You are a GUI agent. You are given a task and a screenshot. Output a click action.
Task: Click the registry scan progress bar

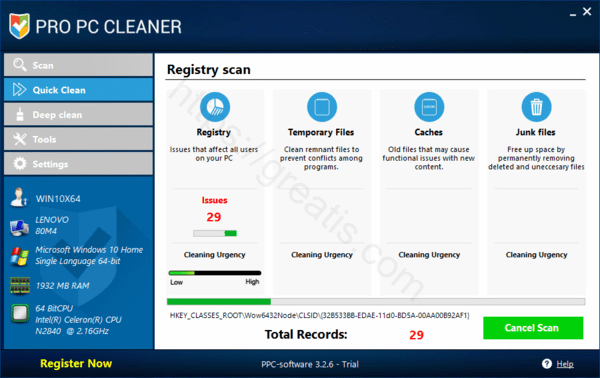(x=376, y=302)
